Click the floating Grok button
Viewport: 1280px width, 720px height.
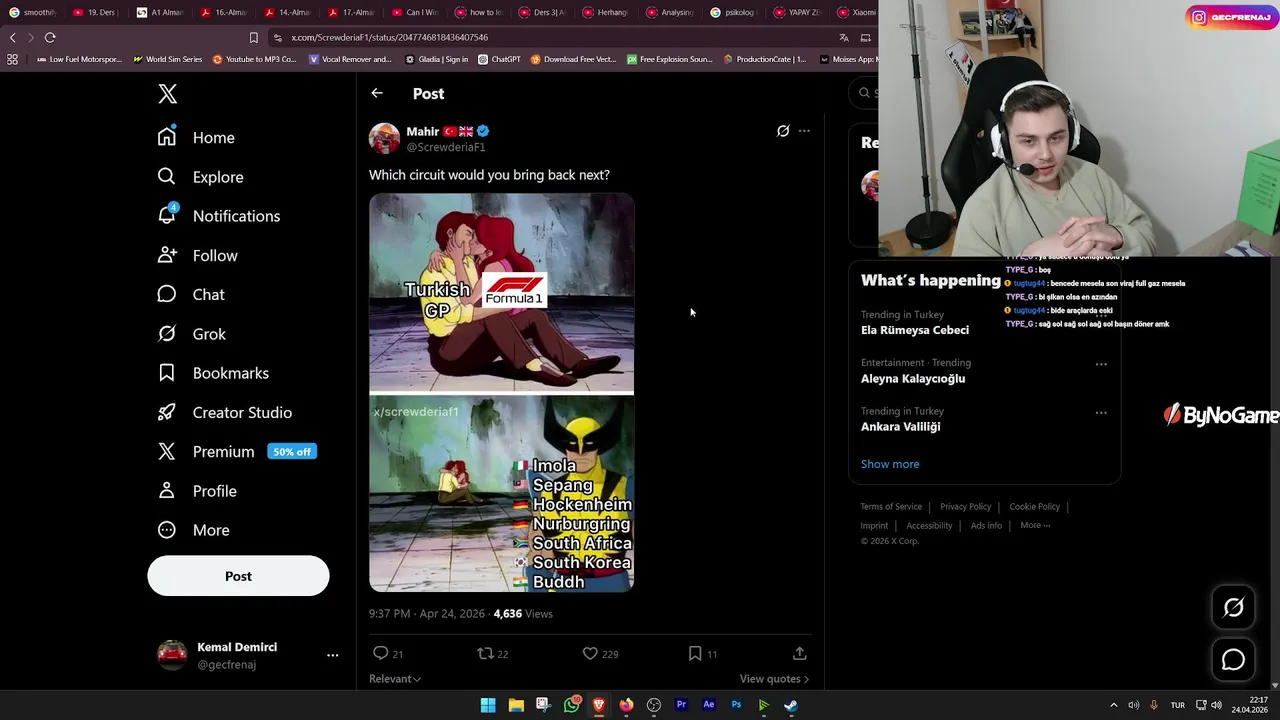(x=1233, y=607)
